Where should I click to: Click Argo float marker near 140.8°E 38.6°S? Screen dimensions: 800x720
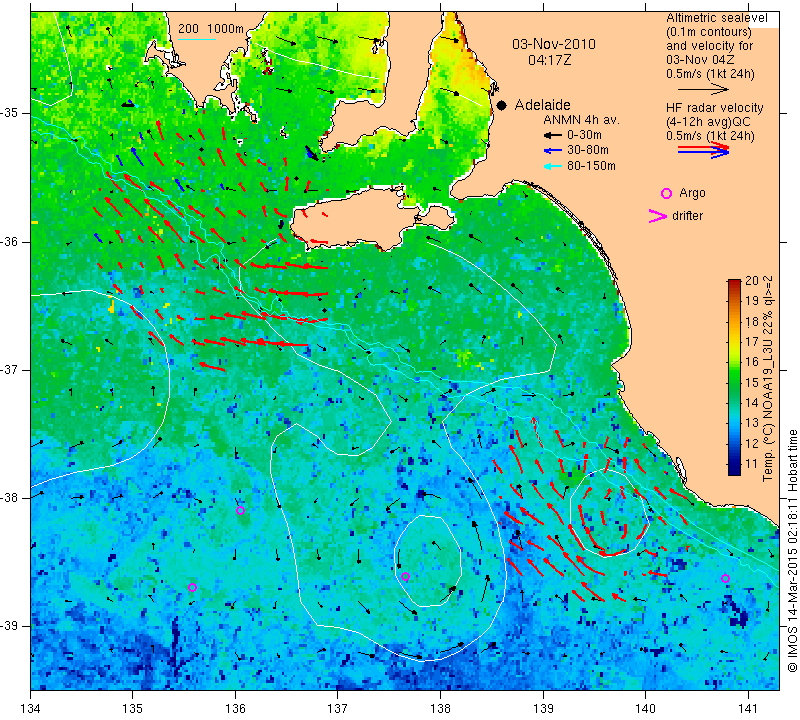725,578
